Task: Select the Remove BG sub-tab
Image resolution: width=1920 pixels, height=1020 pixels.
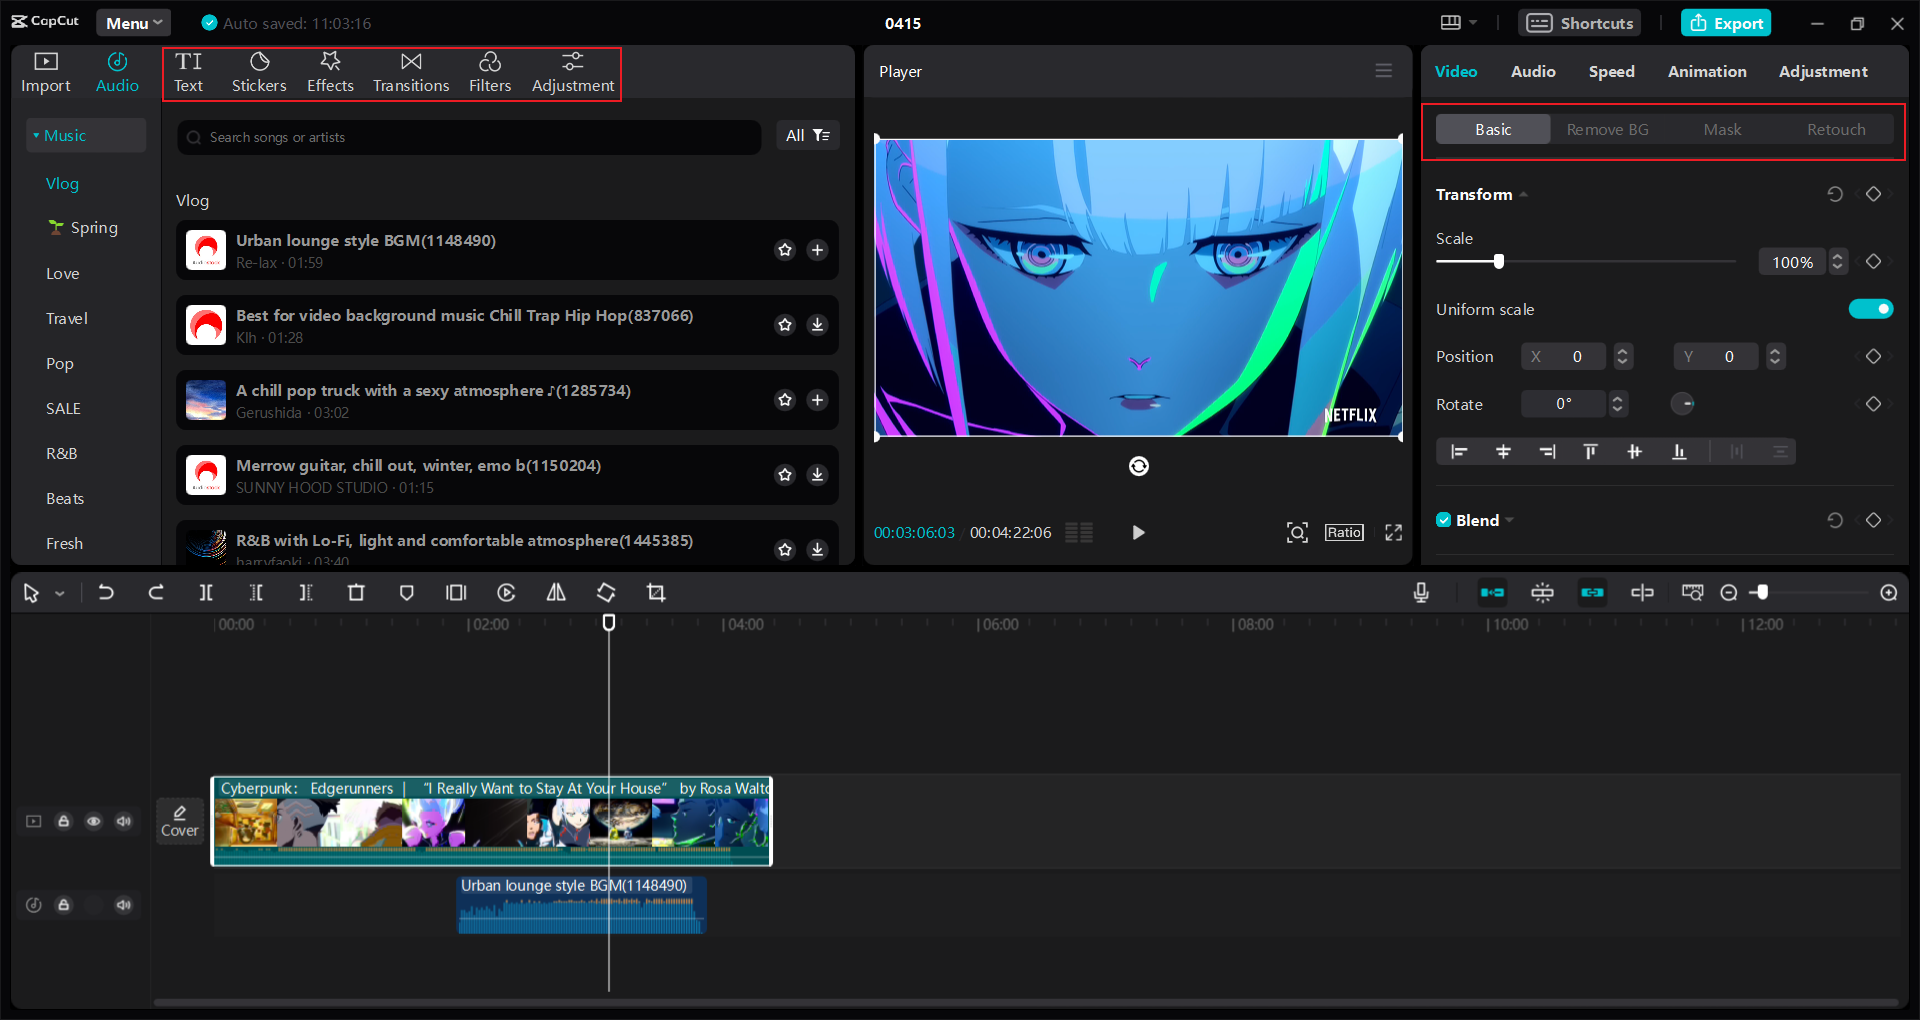Action: [x=1607, y=130]
